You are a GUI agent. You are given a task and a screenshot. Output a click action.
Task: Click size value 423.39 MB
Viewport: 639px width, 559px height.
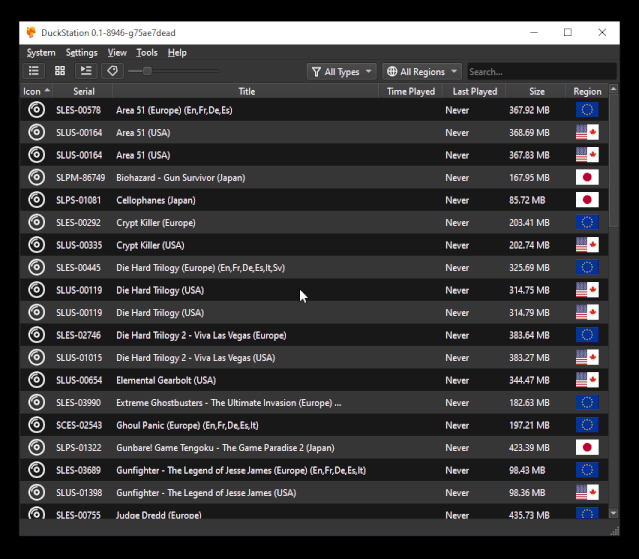point(529,448)
